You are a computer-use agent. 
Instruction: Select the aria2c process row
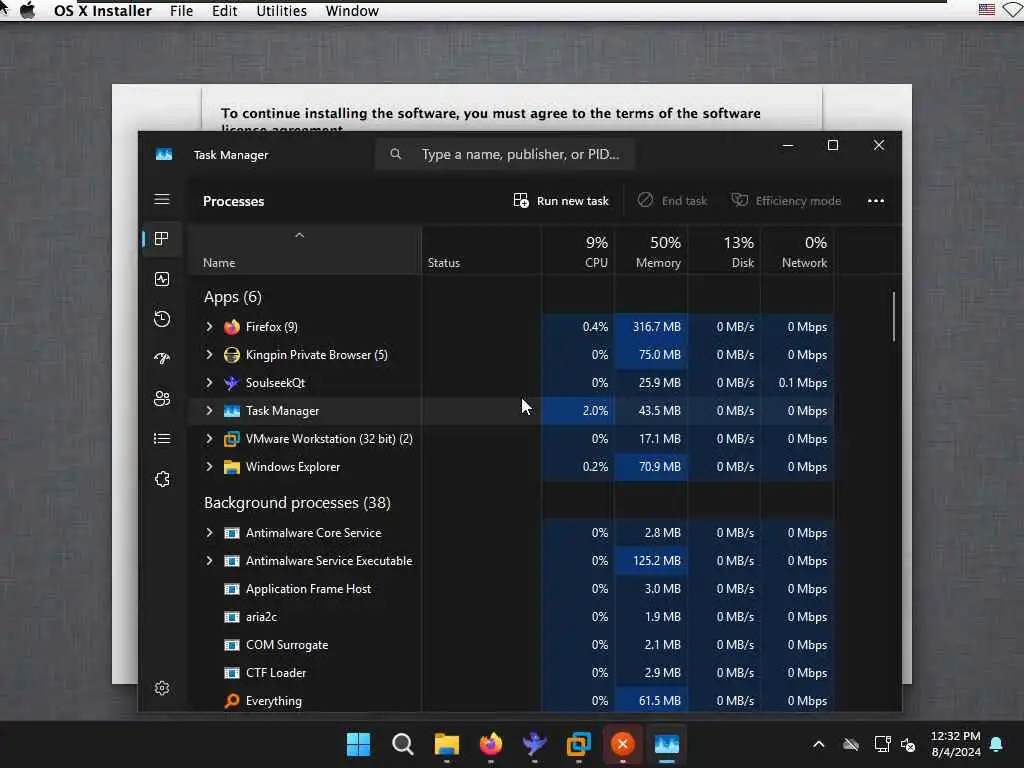click(511, 617)
